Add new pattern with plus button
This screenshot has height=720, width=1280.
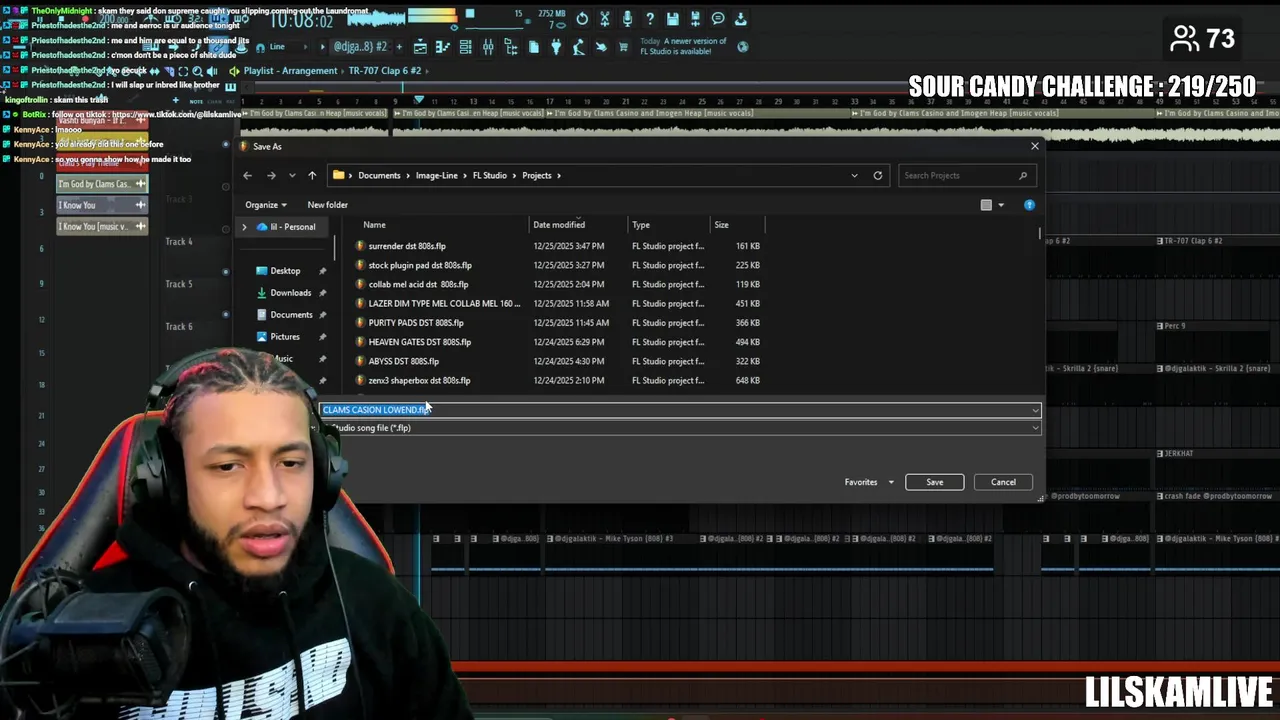coord(399,47)
